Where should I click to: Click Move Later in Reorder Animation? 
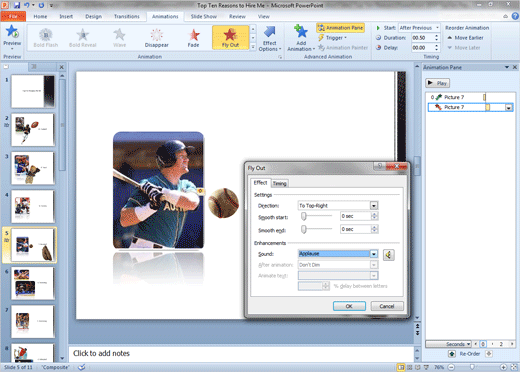click(464, 48)
